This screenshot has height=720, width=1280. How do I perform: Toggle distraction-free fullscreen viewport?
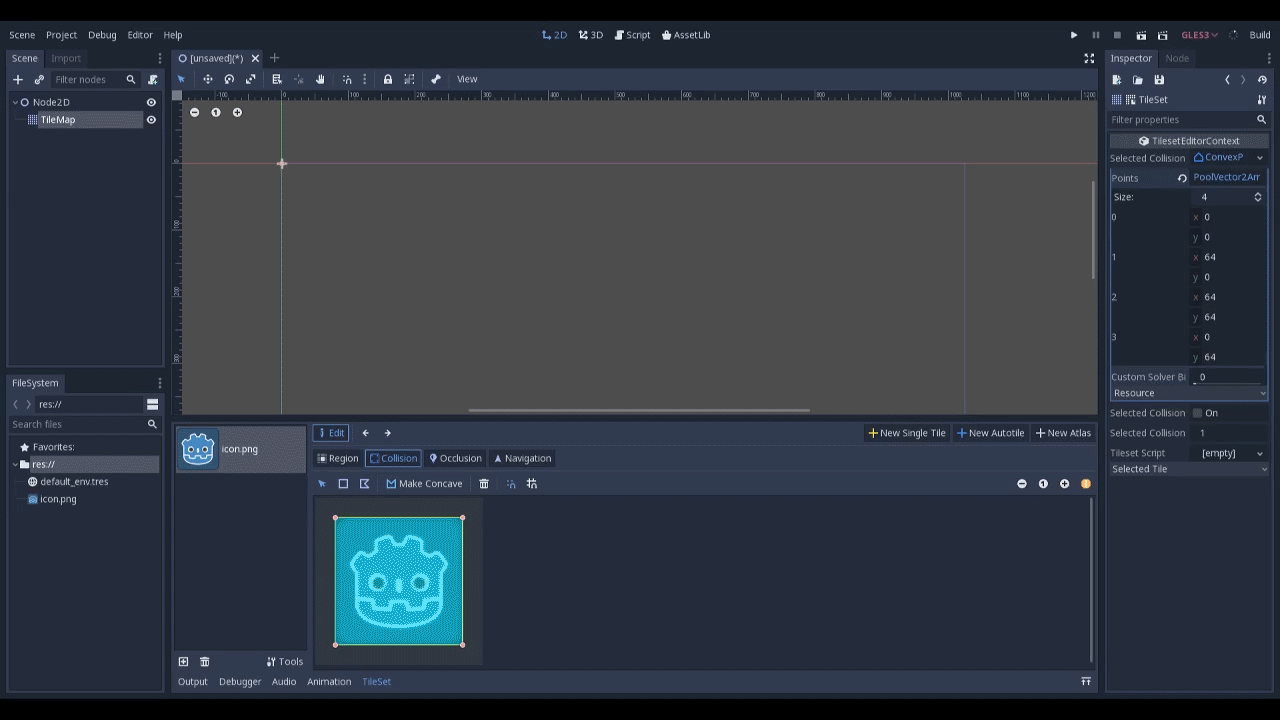[x=1089, y=58]
